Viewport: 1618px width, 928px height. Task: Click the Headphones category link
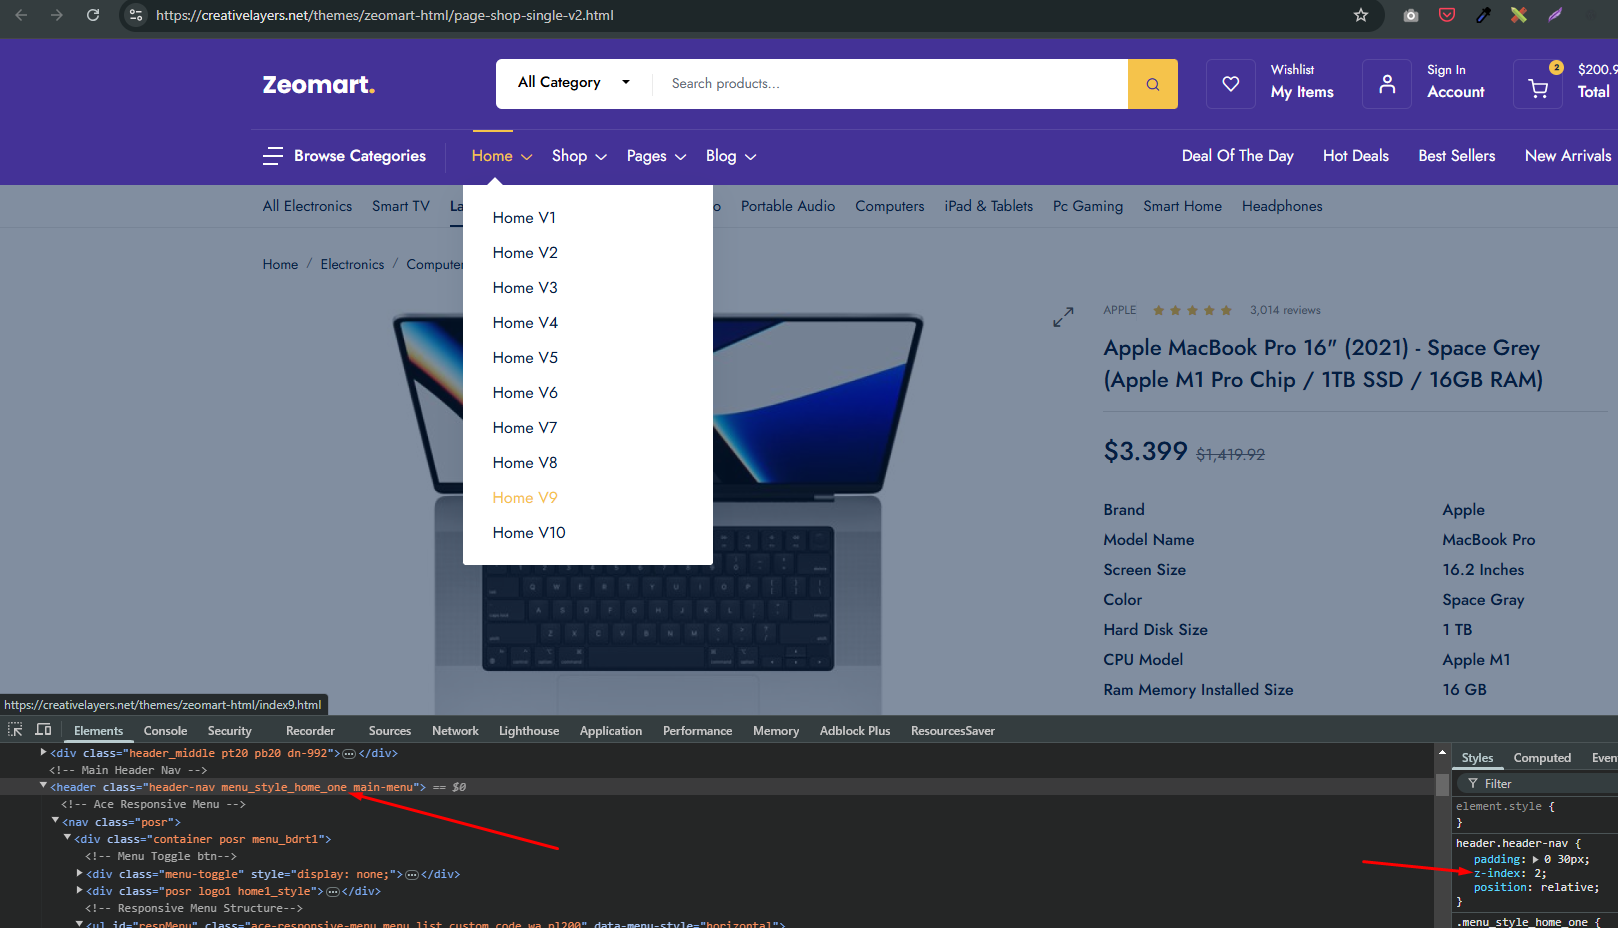tap(1282, 206)
